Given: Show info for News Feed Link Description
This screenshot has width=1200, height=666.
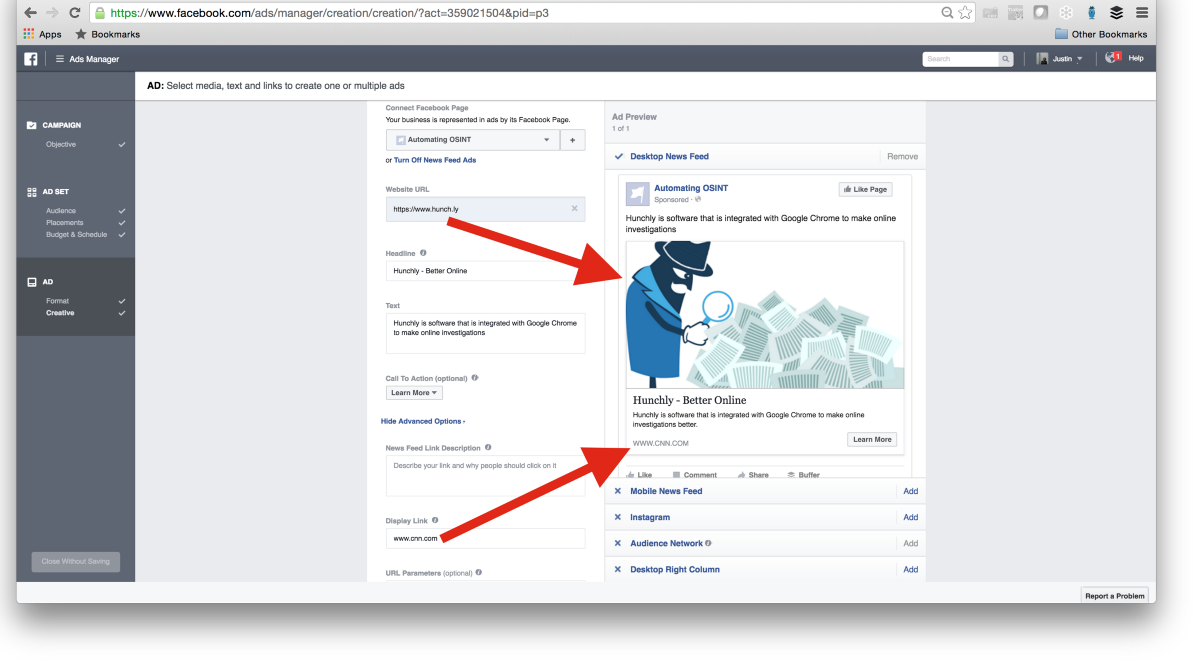Looking at the screenshot, I should pyautogui.click(x=488, y=447).
